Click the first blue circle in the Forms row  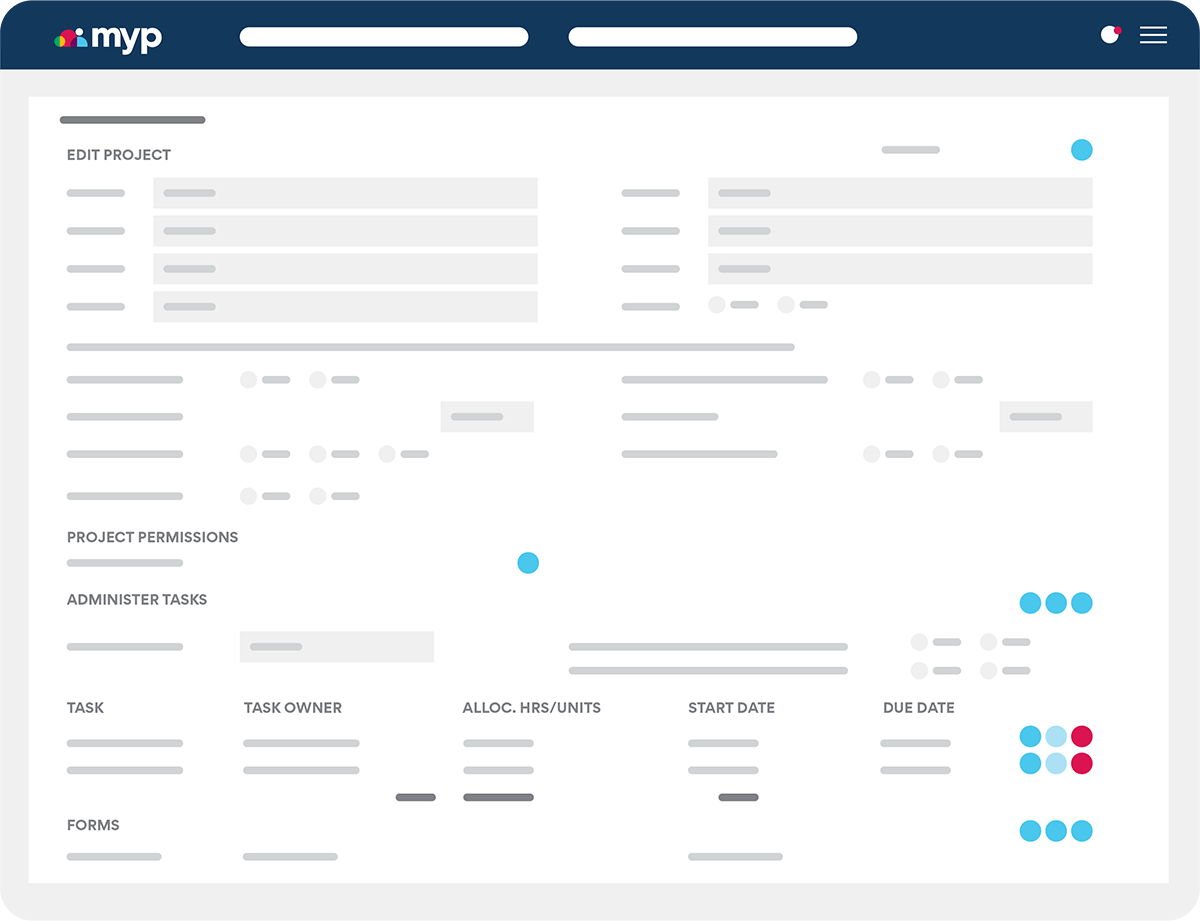1030,831
